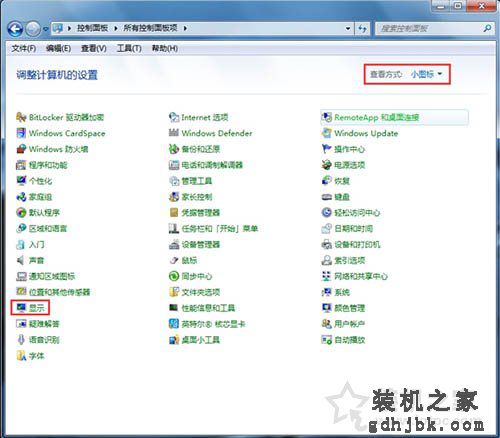Click the Forward navigation button

(x=33, y=29)
